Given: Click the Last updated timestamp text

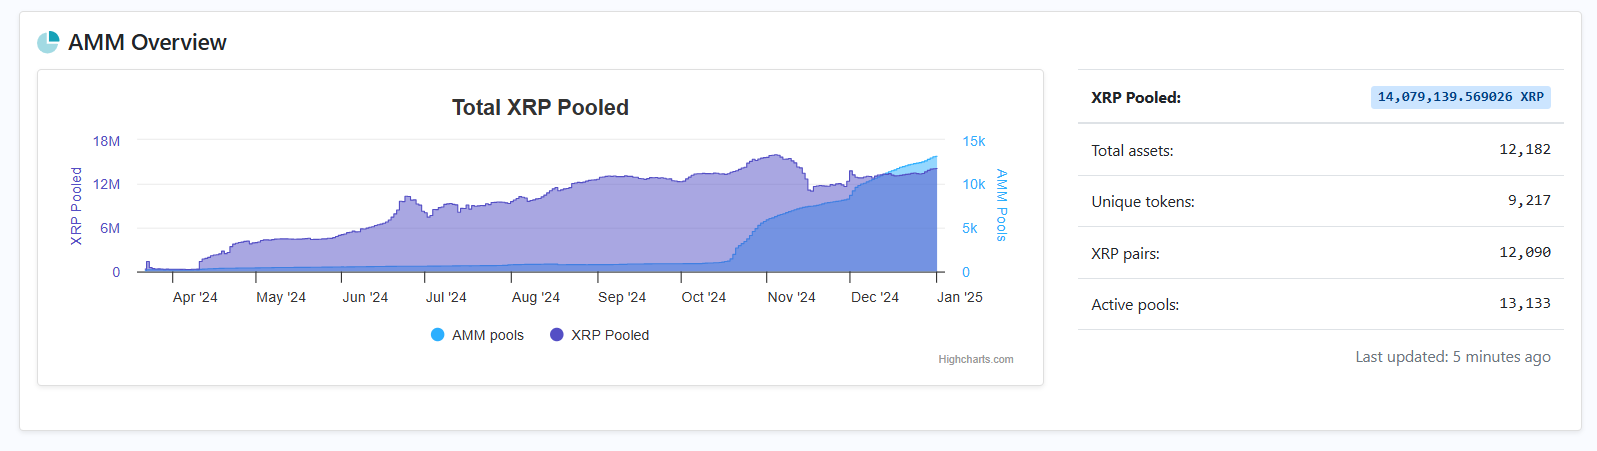Looking at the screenshot, I should [x=1452, y=356].
